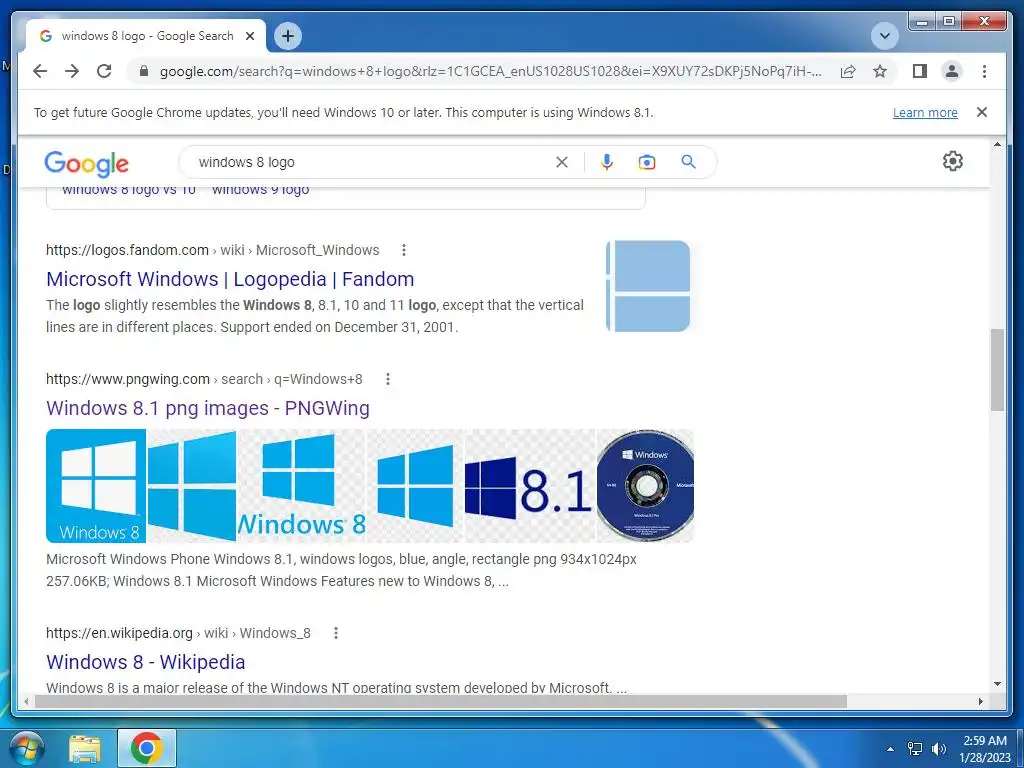Click the horizontal scrollbar left arrow
Image resolution: width=1024 pixels, height=768 pixels.
(x=26, y=701)
